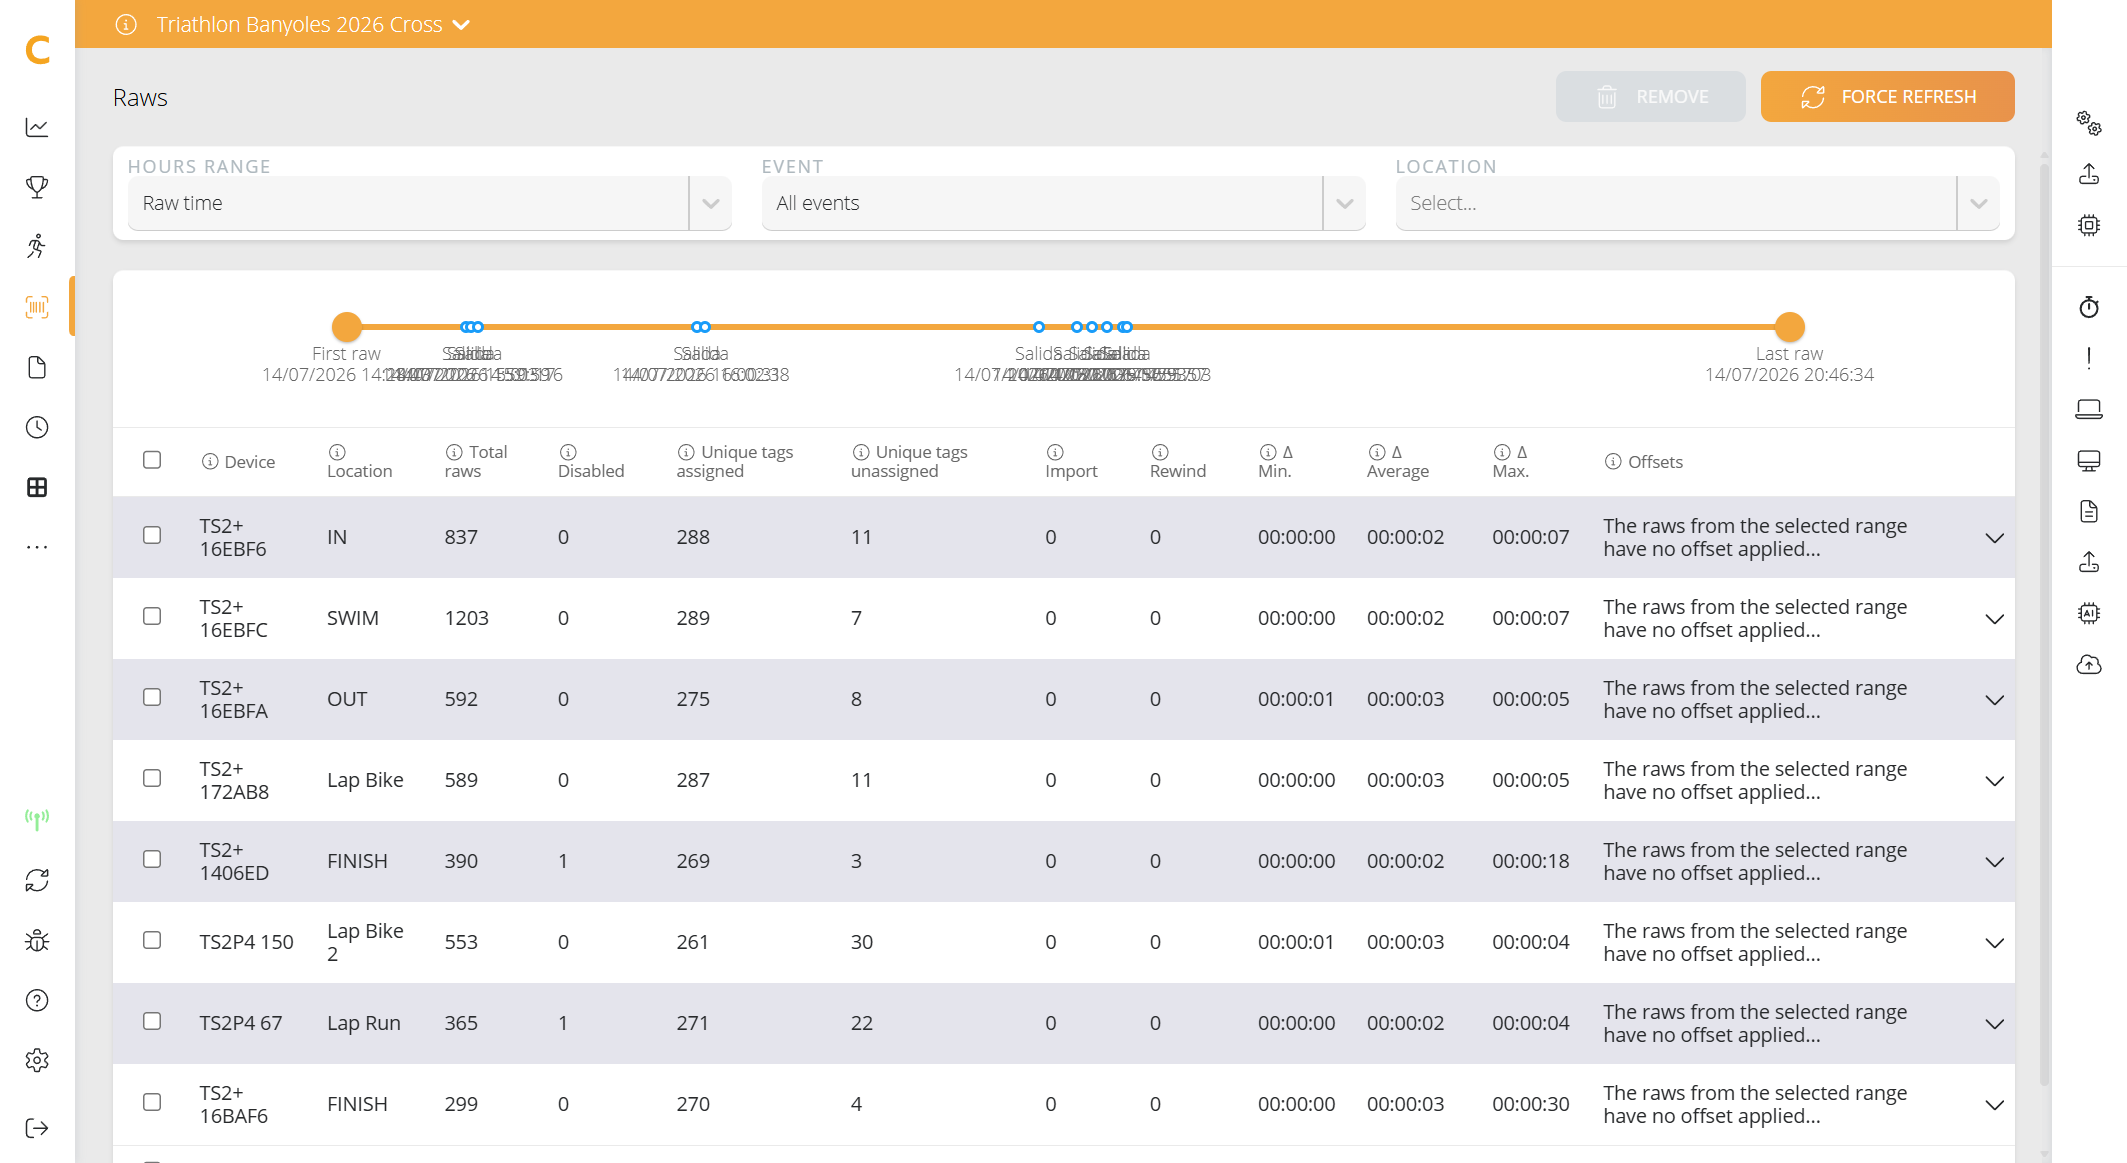
Task: Click the First raw timeline start marker
Action: point(346,327)
